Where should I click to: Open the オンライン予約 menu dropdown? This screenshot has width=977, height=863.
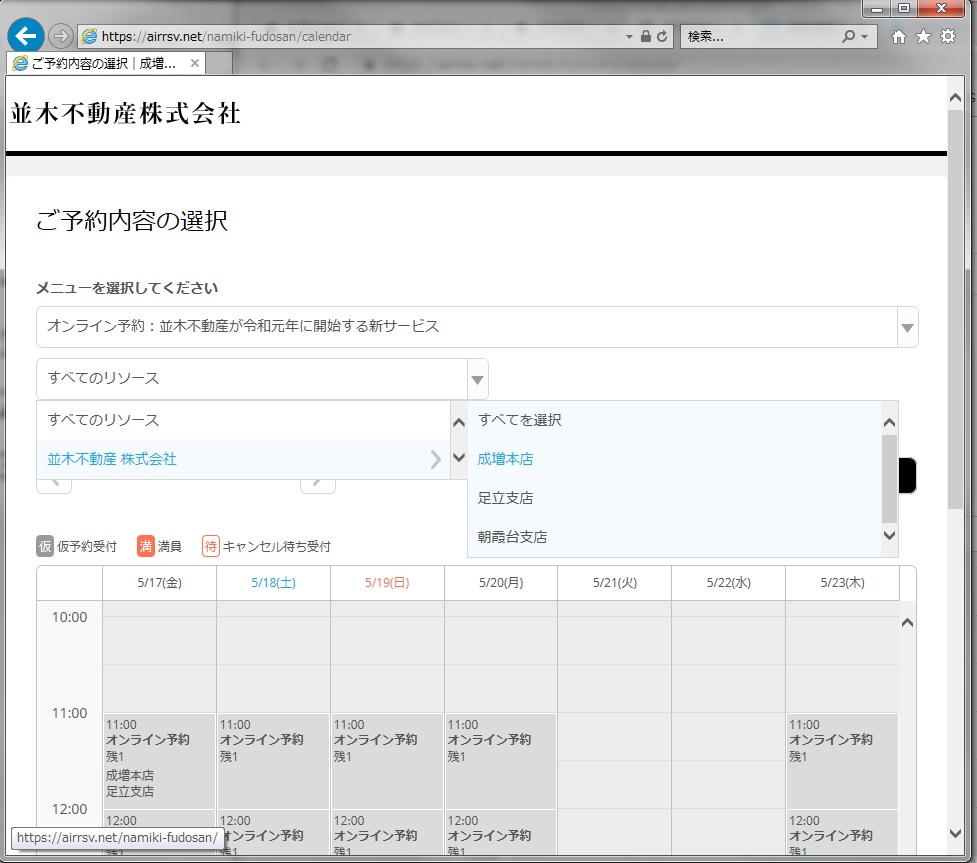point(477,327)
